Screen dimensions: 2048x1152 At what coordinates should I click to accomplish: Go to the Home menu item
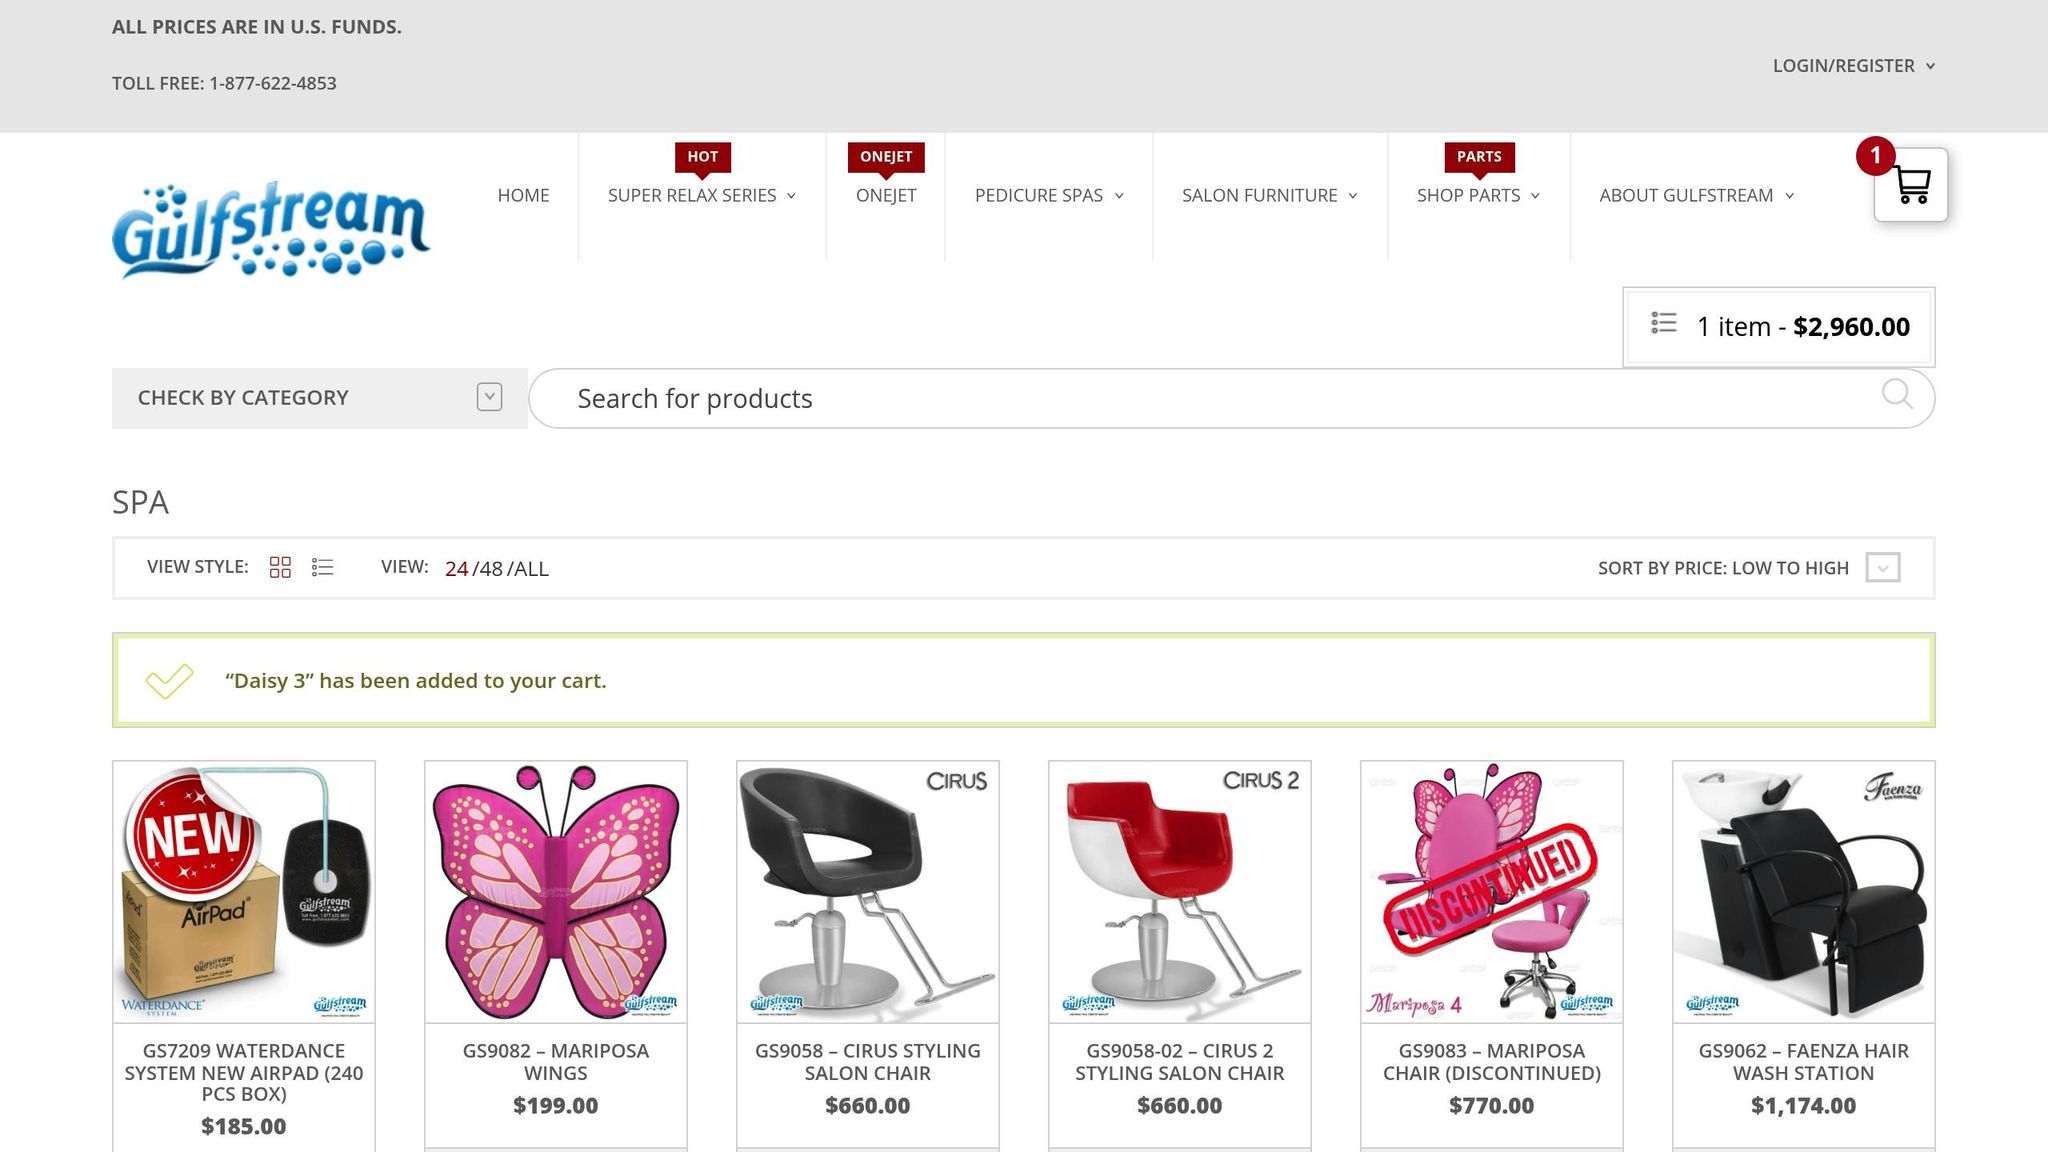[x=523, y=196]
